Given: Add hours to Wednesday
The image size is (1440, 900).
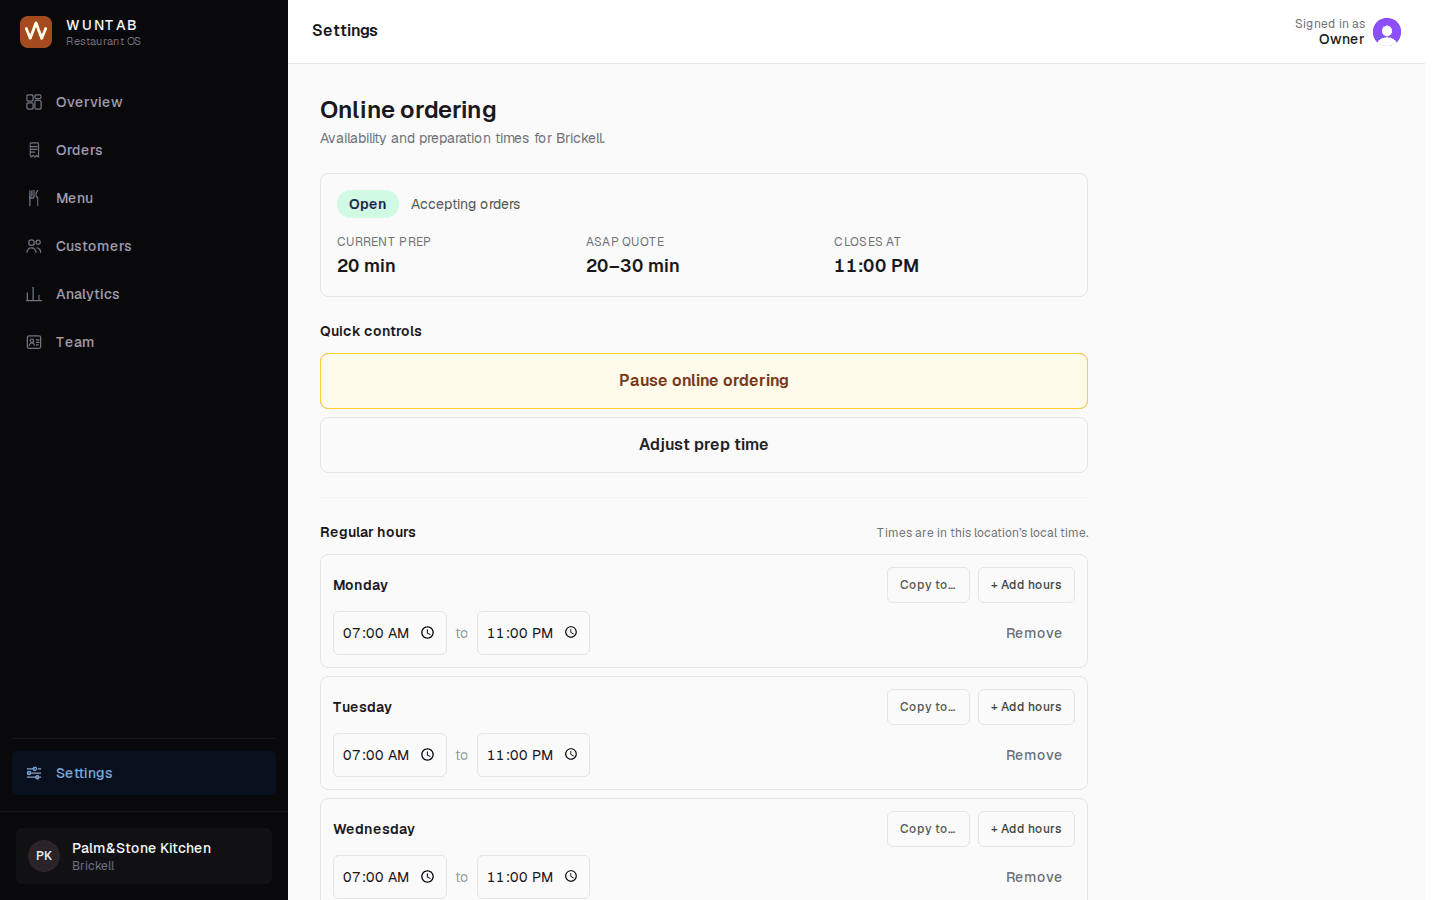Looking at the screenshot, I should [x=1026, y=829].
